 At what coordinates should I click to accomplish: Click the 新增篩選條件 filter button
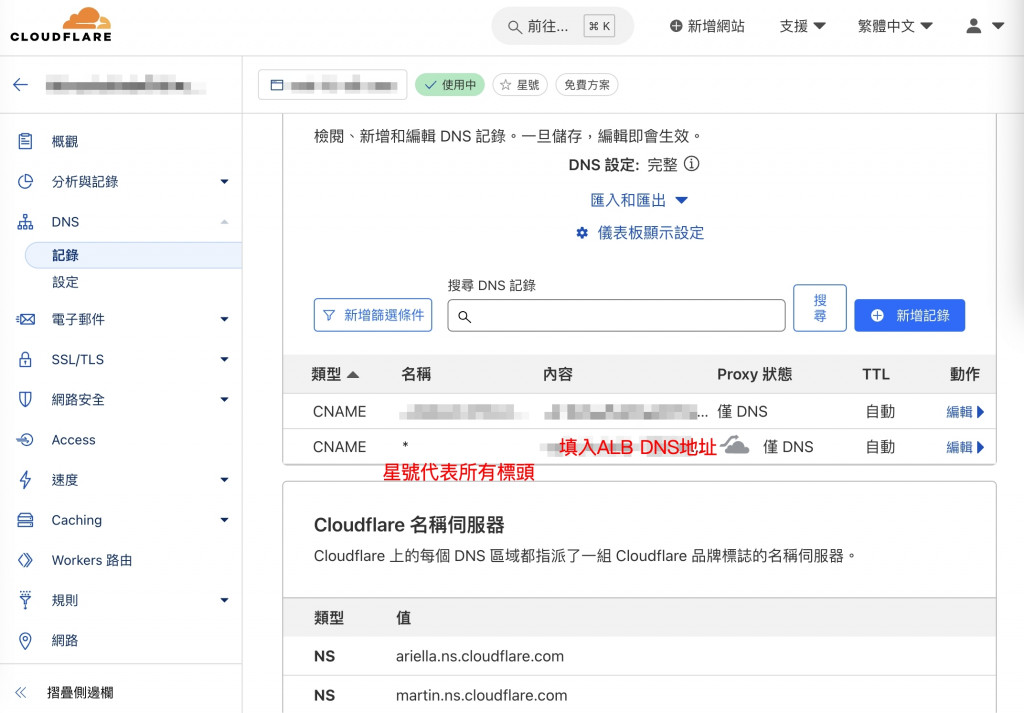pyautogui.click(x=373, y=315)
